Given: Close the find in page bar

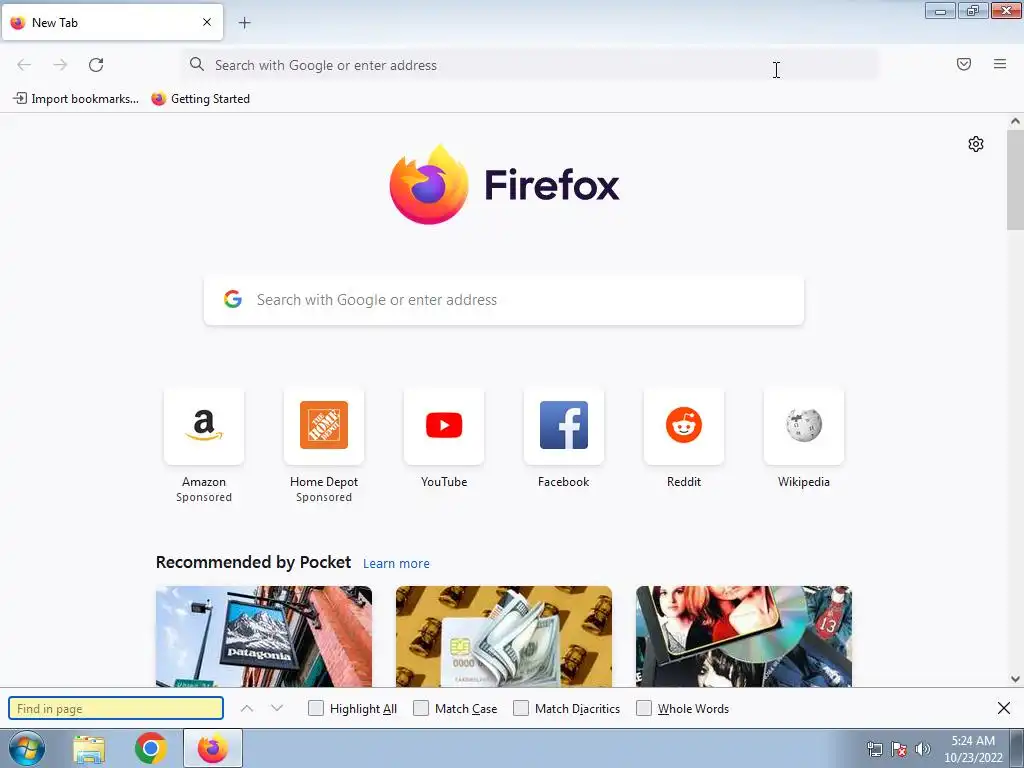Looking at the screenshot, I should 1004,708.
